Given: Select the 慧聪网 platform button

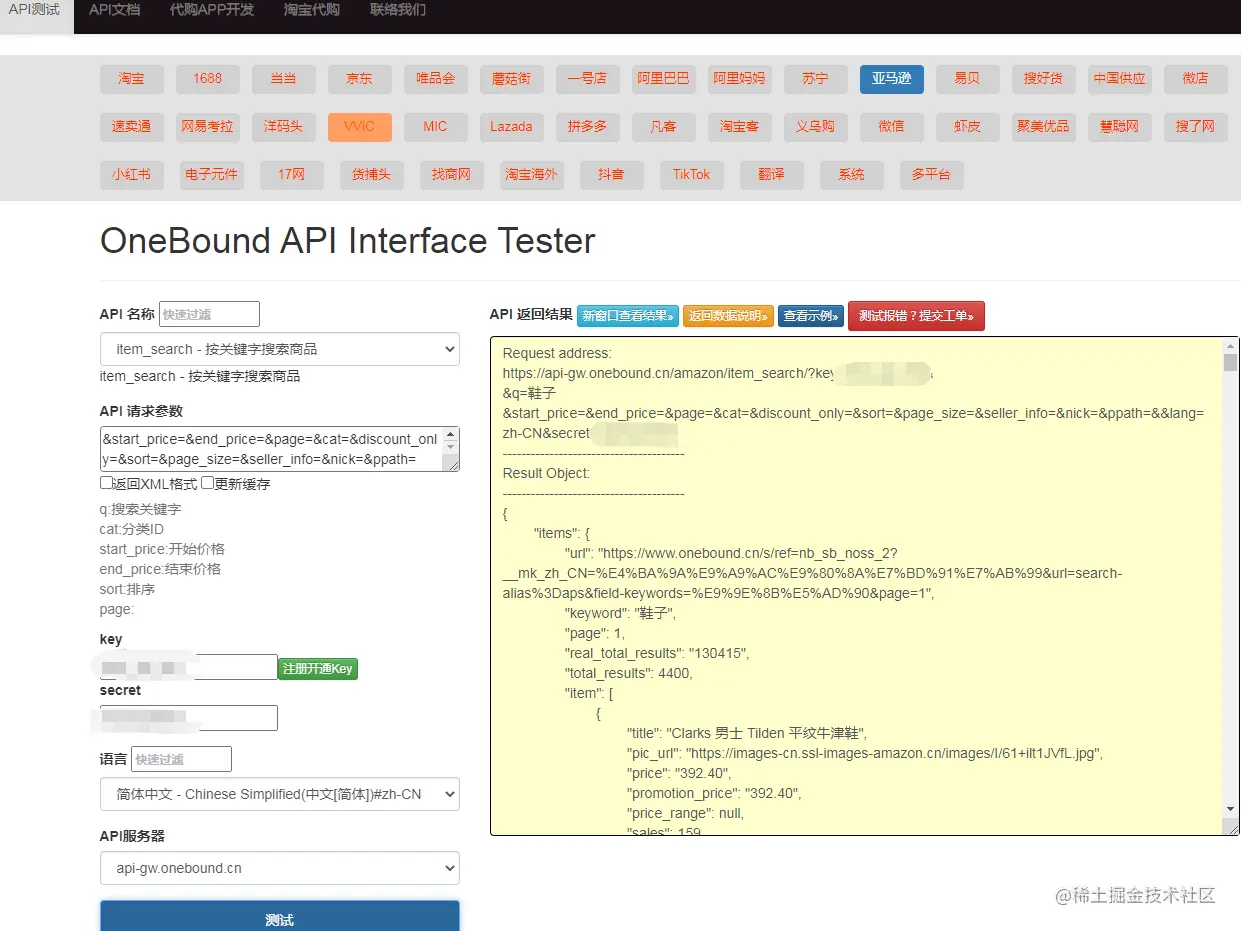Looking at the screenshot, I should 1120,127.
